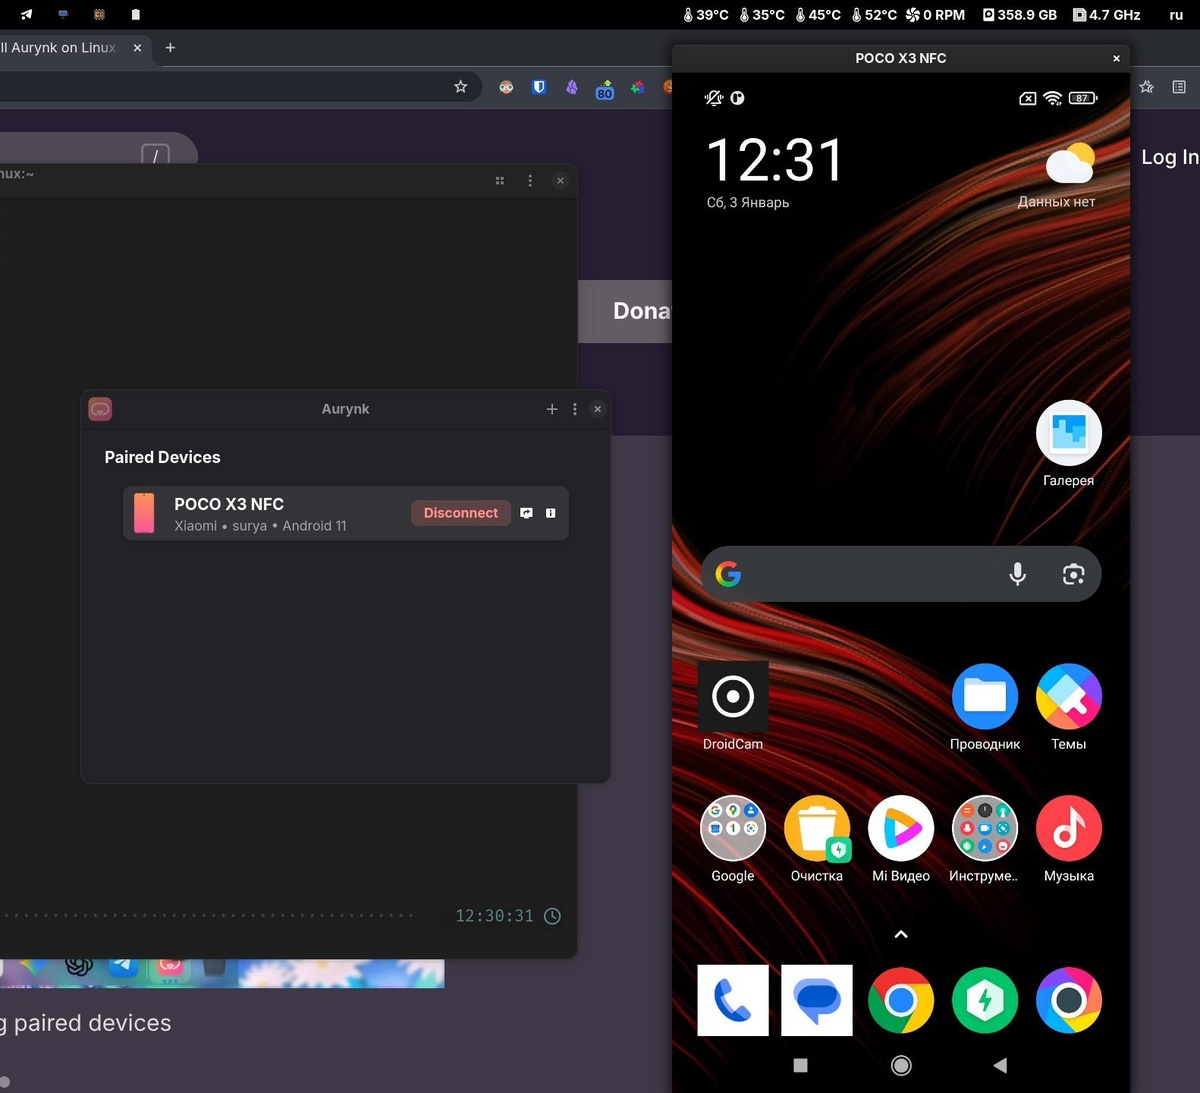Select the Aurynk on Linux browser tab

pyautogui.click(x=58, y=47)
